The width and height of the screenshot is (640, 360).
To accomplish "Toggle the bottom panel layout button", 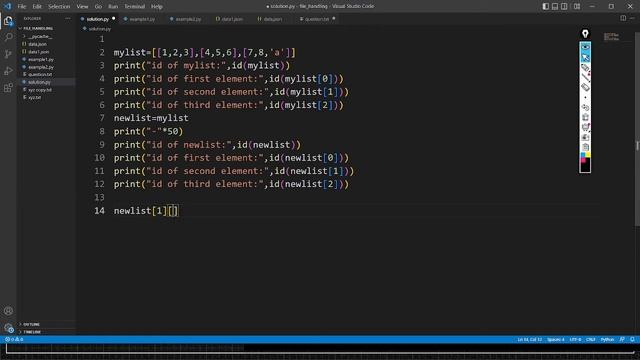I will tap(555, 6).
